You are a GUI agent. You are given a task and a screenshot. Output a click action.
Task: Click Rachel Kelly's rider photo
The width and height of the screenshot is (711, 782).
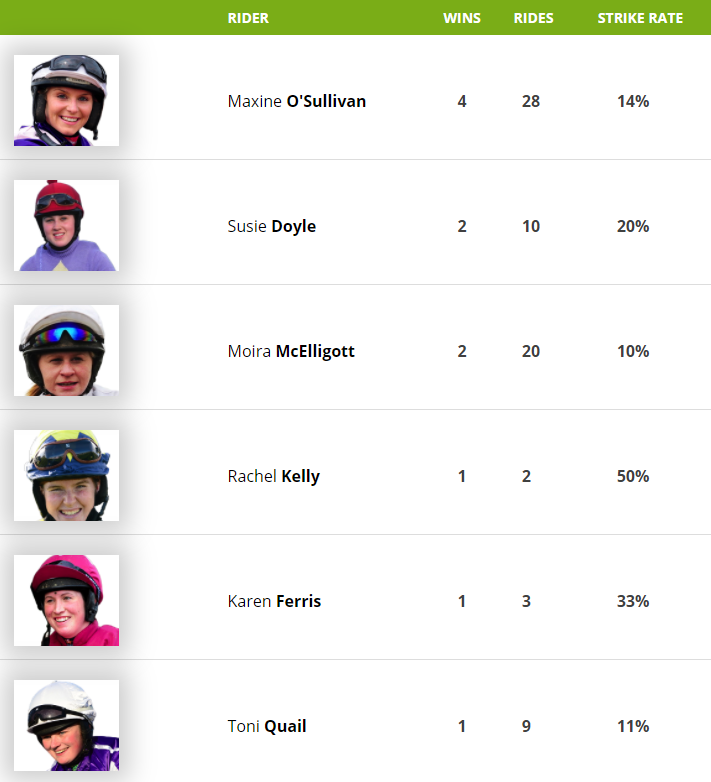point(66,476)
